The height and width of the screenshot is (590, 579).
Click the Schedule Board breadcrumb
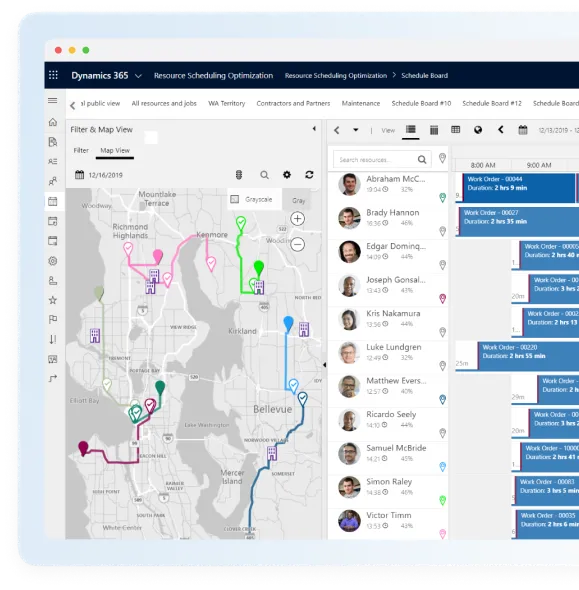point(424,76)
